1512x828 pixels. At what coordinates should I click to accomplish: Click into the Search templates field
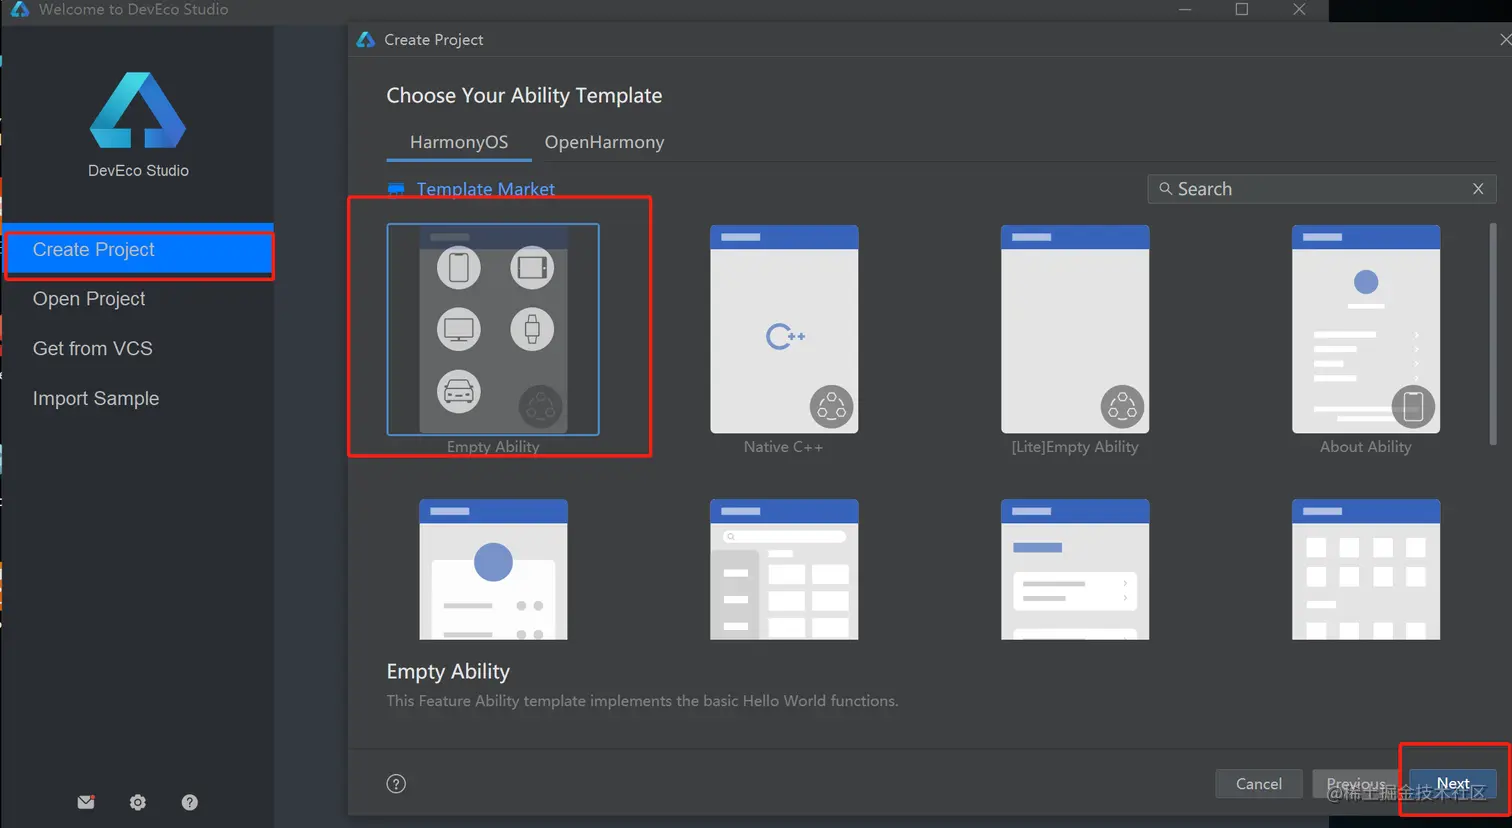coord(1322,189)
